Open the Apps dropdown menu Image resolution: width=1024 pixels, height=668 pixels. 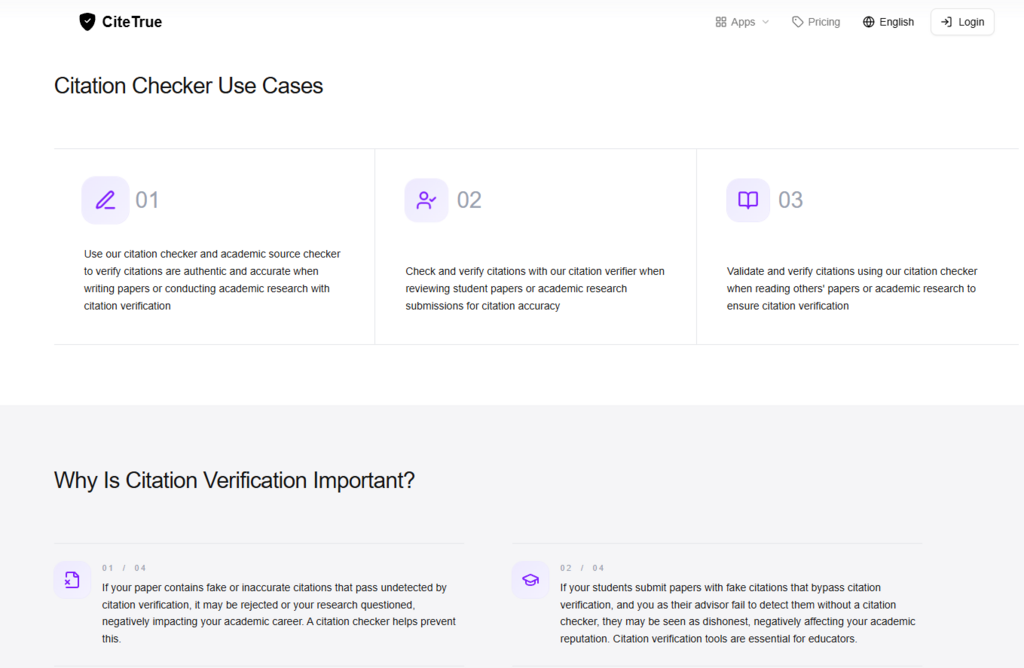pyautogui.click(x=742, y=22)
